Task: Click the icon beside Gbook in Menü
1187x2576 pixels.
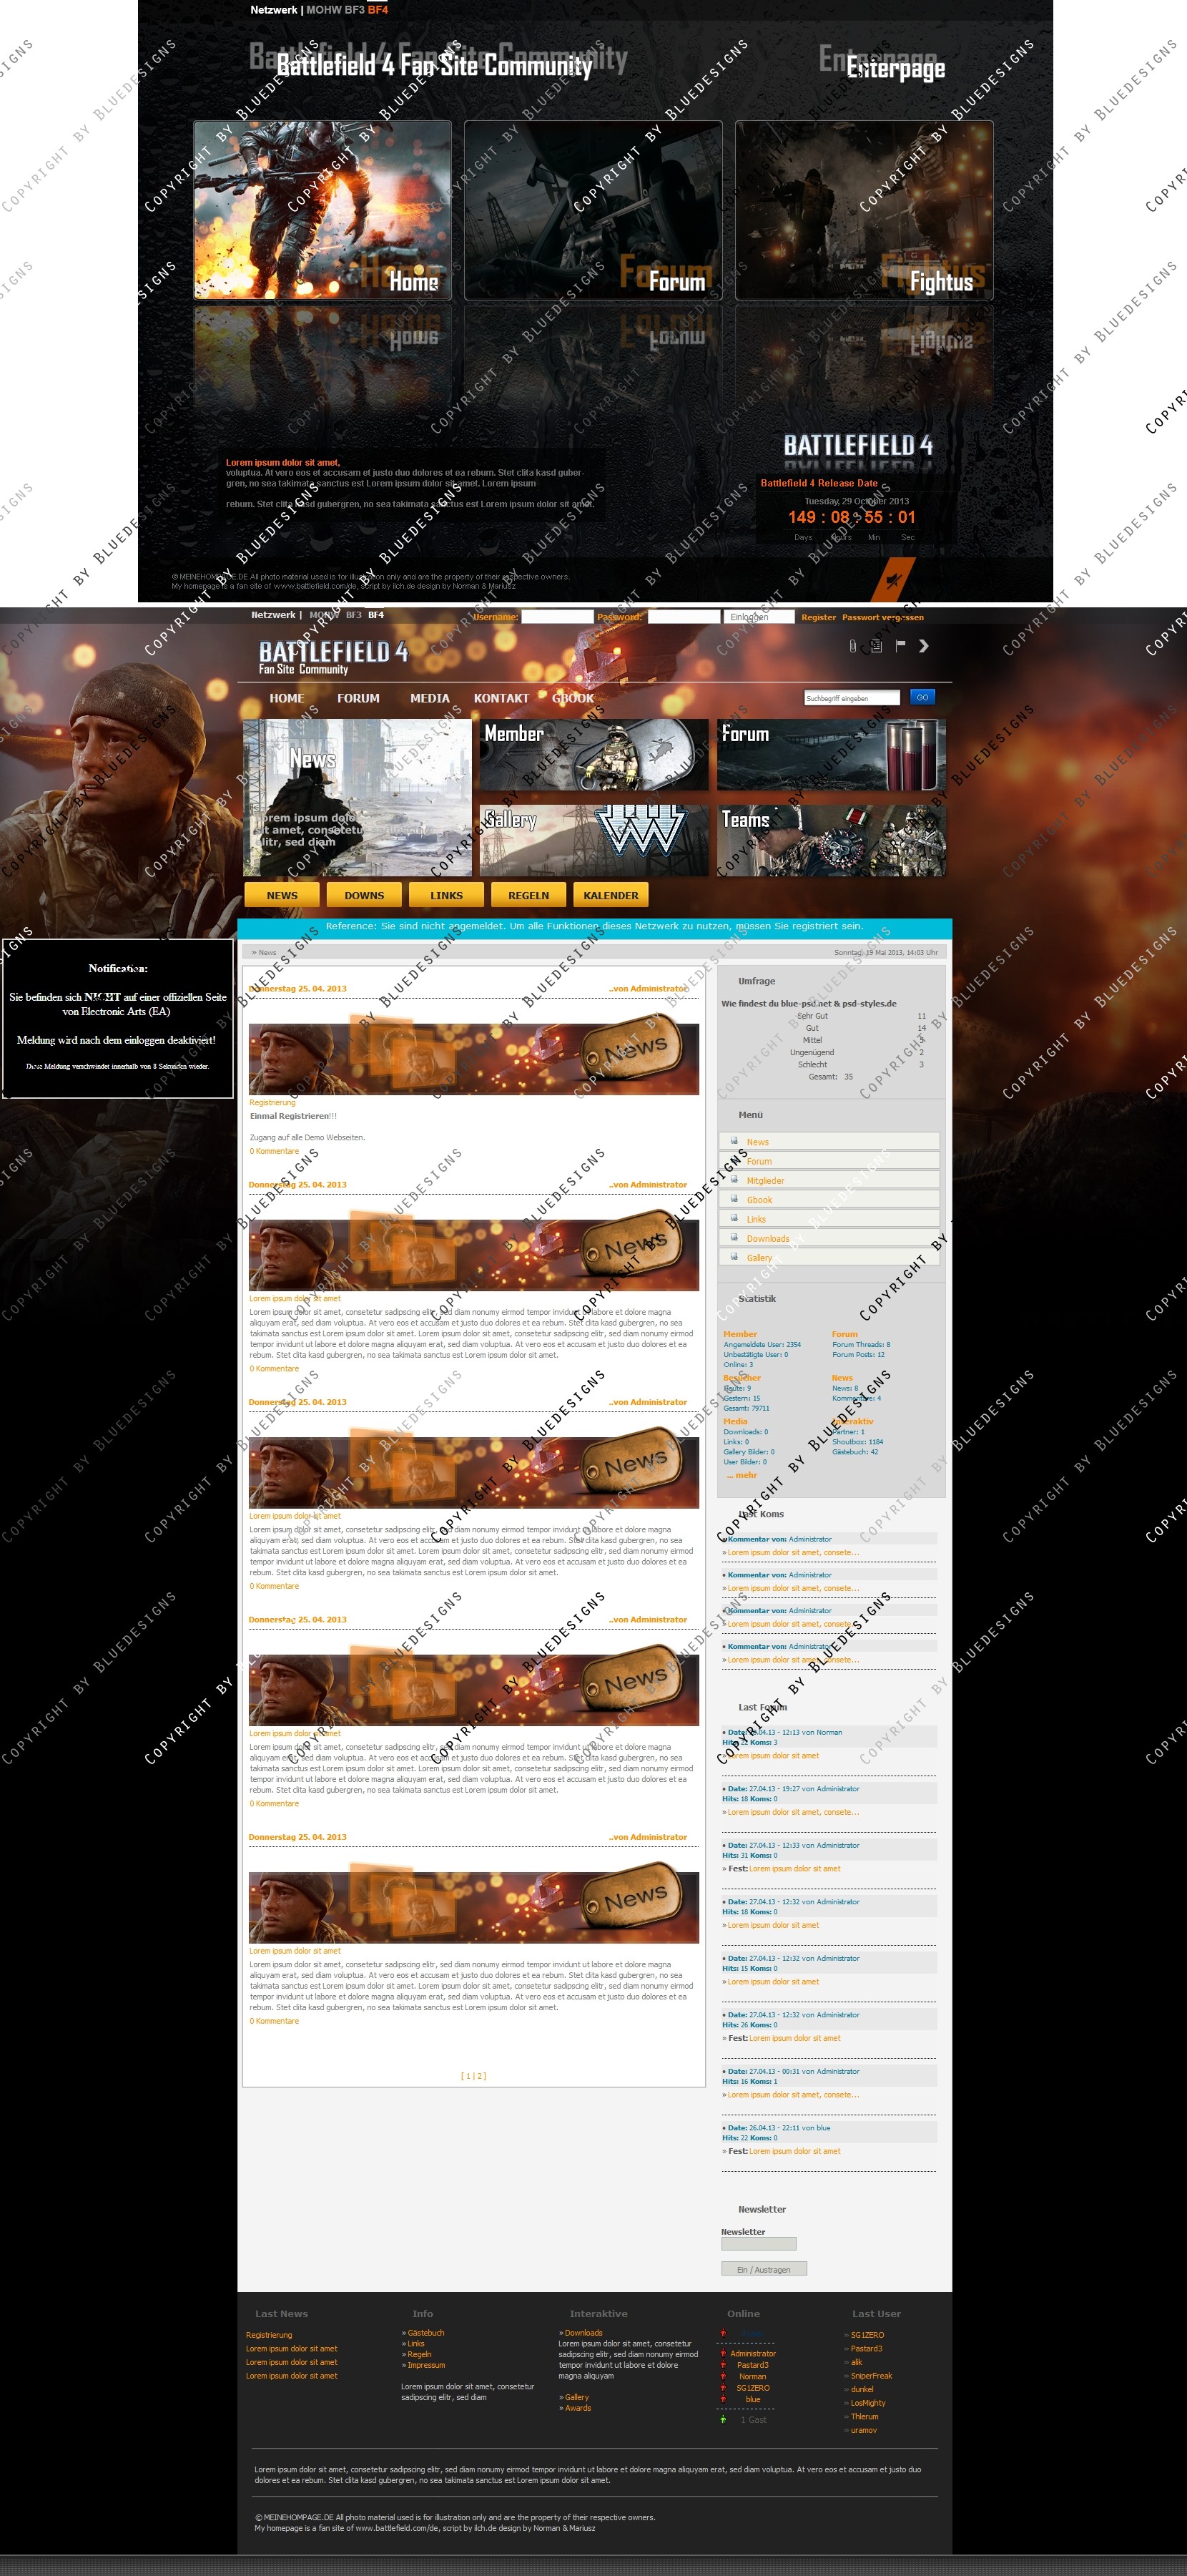Action: pyautogui.click(x=734, y=1199)
